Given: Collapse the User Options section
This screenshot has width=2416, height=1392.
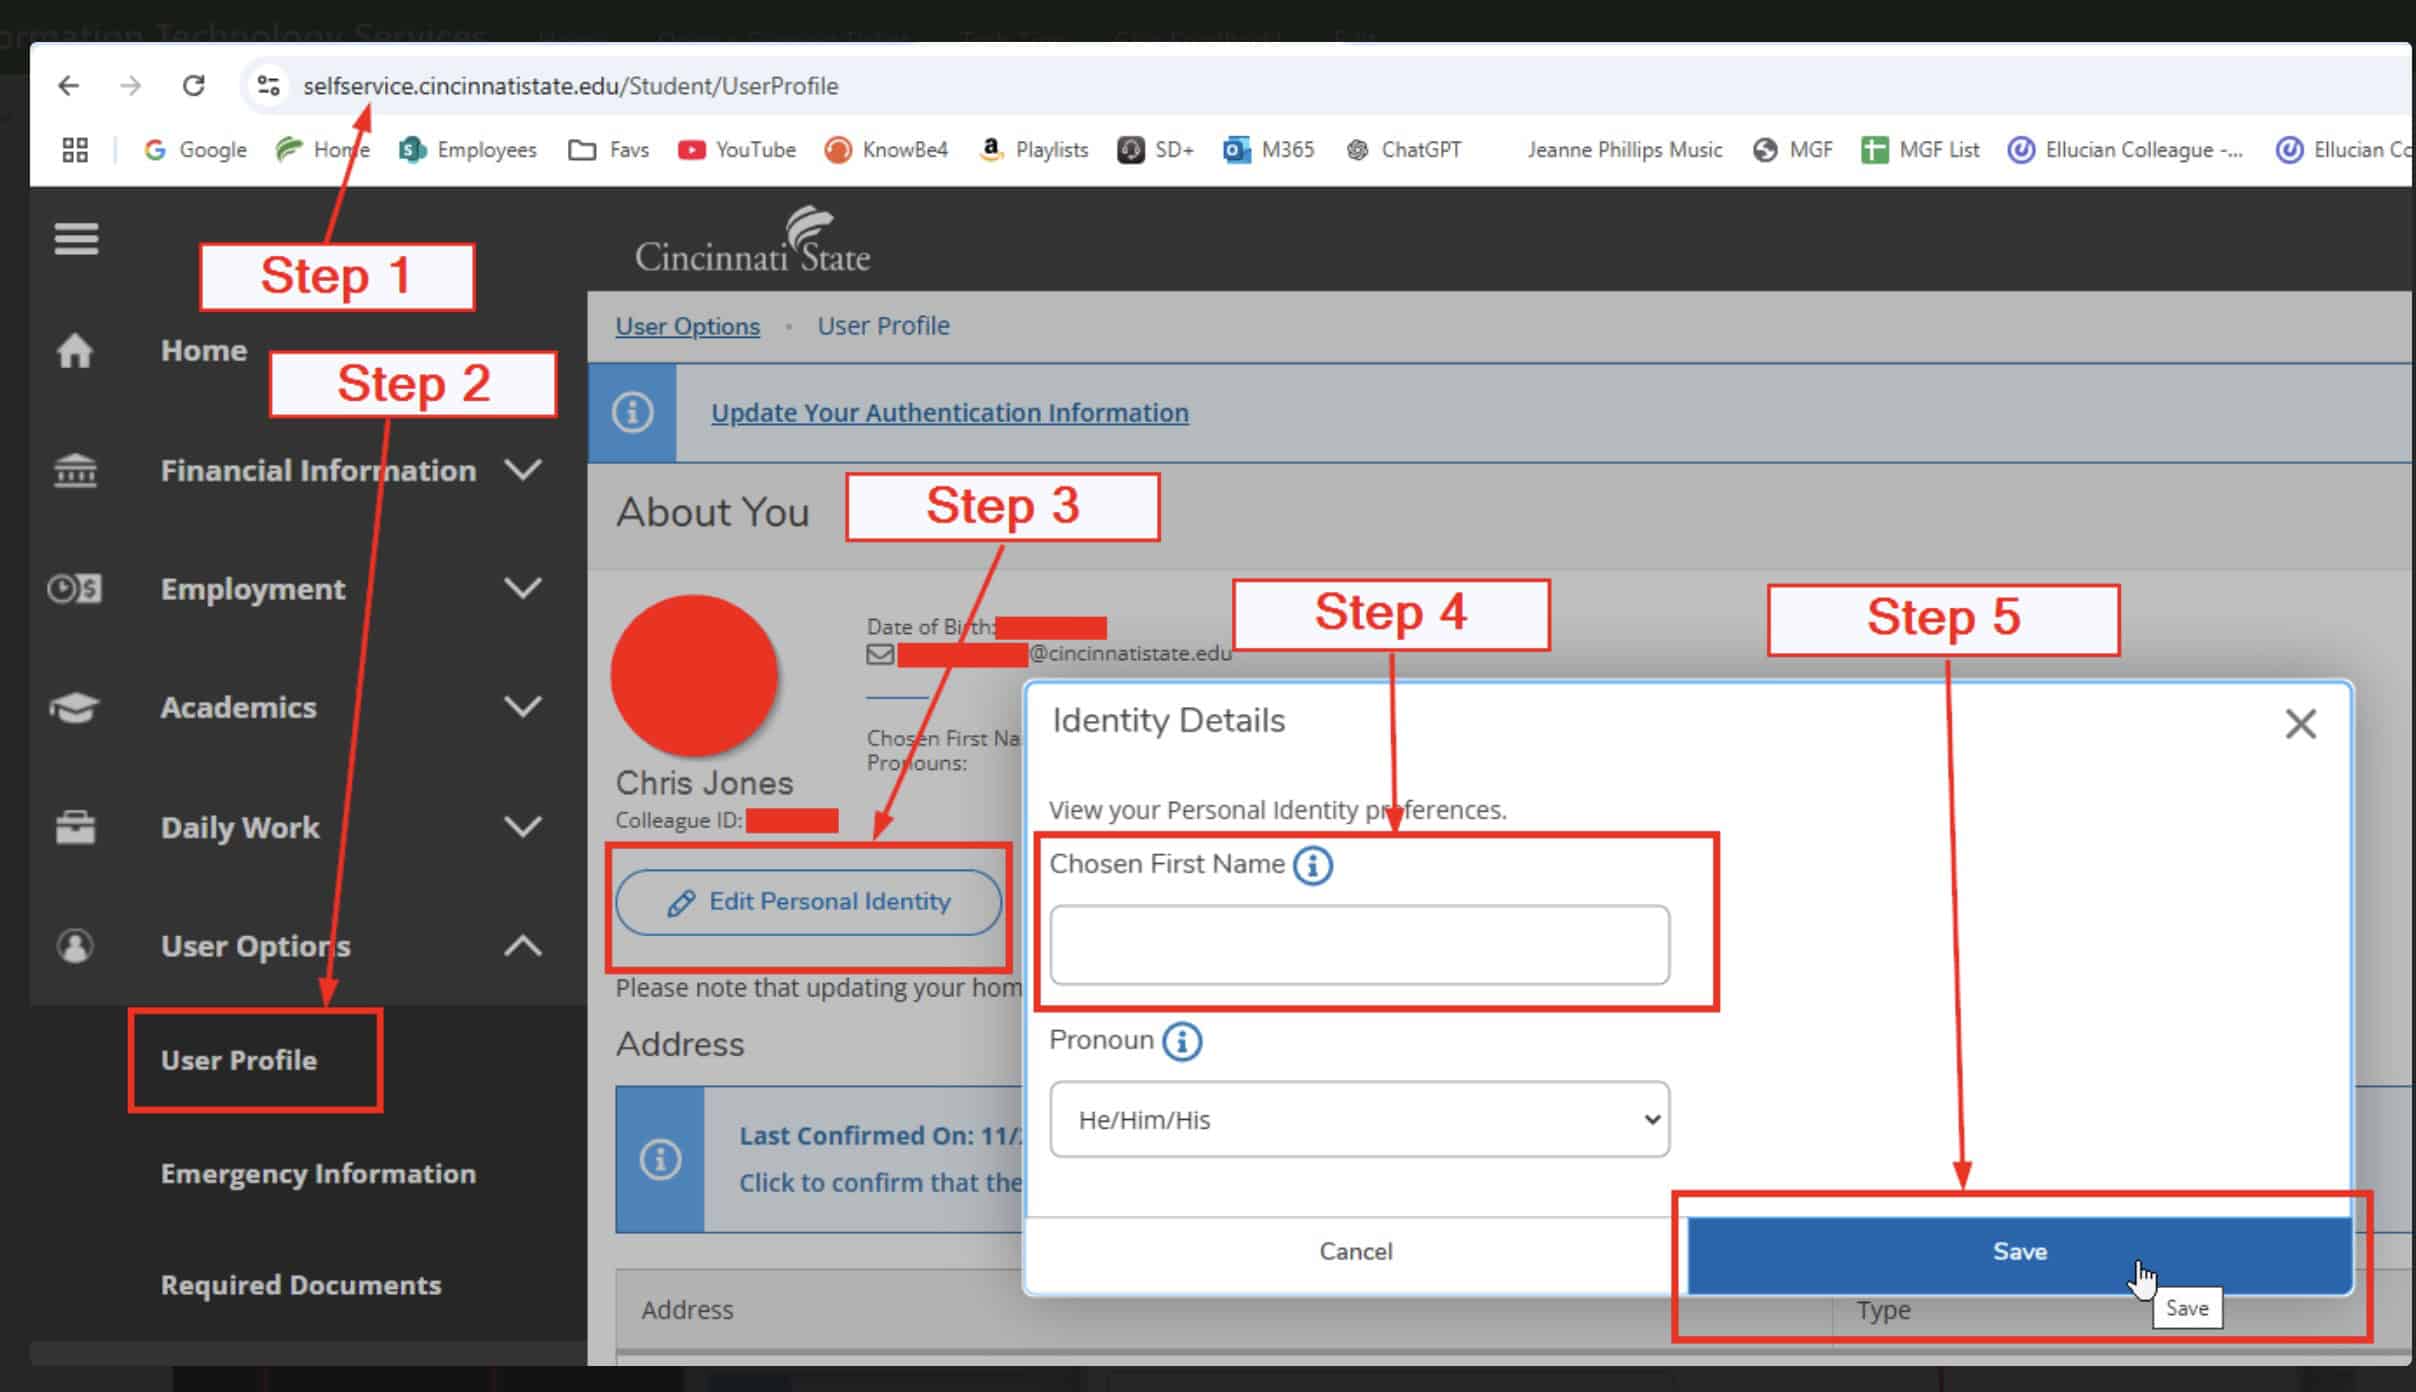Looking at the screenshot, I should point(522,945).
